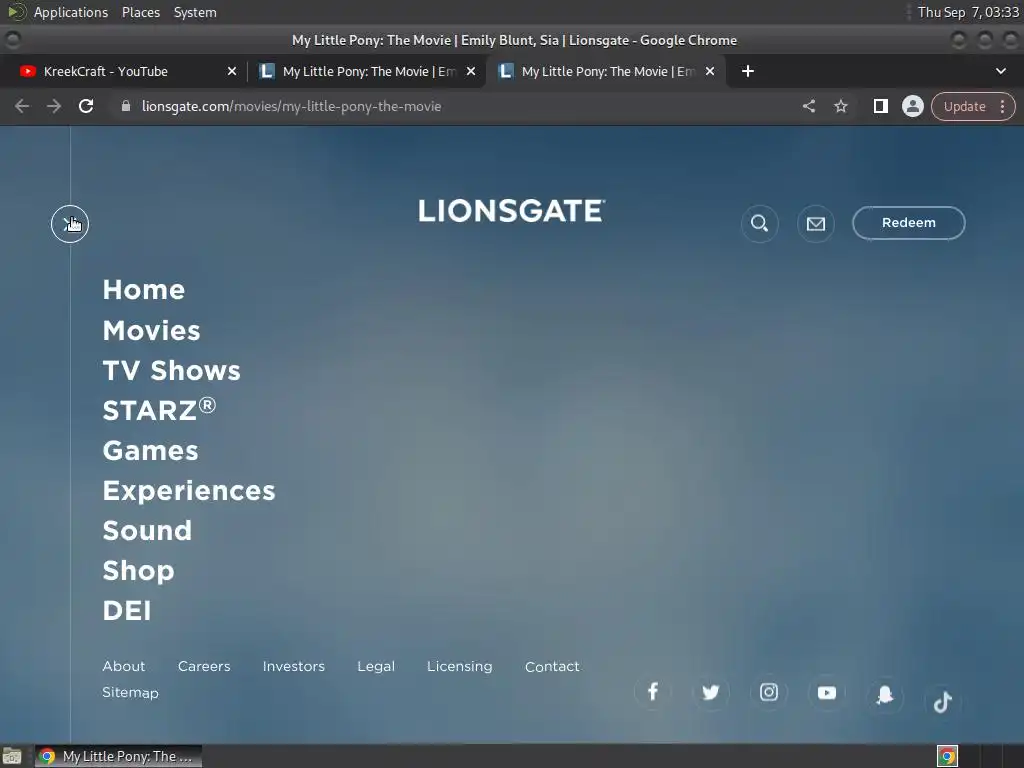Open the STARZ menu link
Screen dimensions: 1024x768
pyautogui.click(x=159, y=409)
